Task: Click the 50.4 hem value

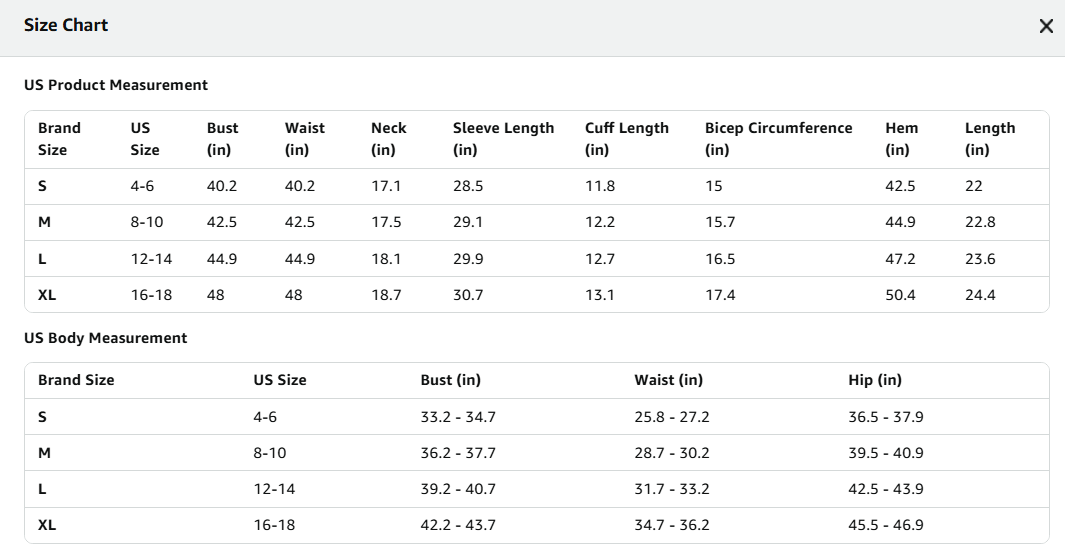Action: (900, 295)
